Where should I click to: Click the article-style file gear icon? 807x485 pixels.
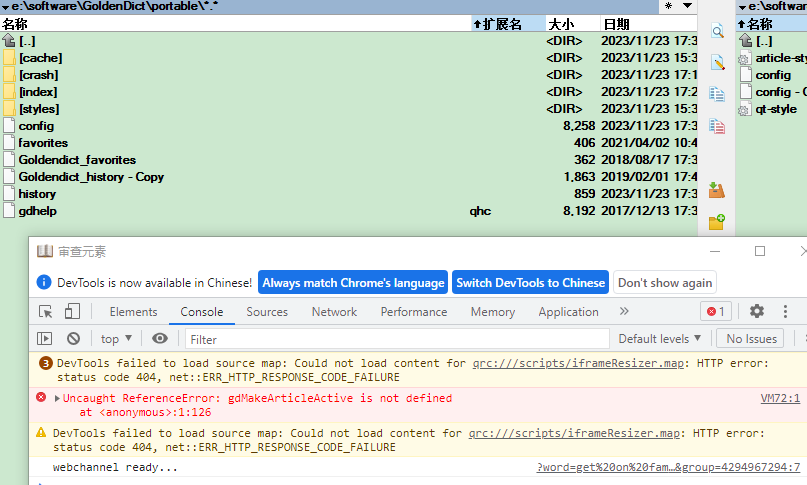pos(744,58)
